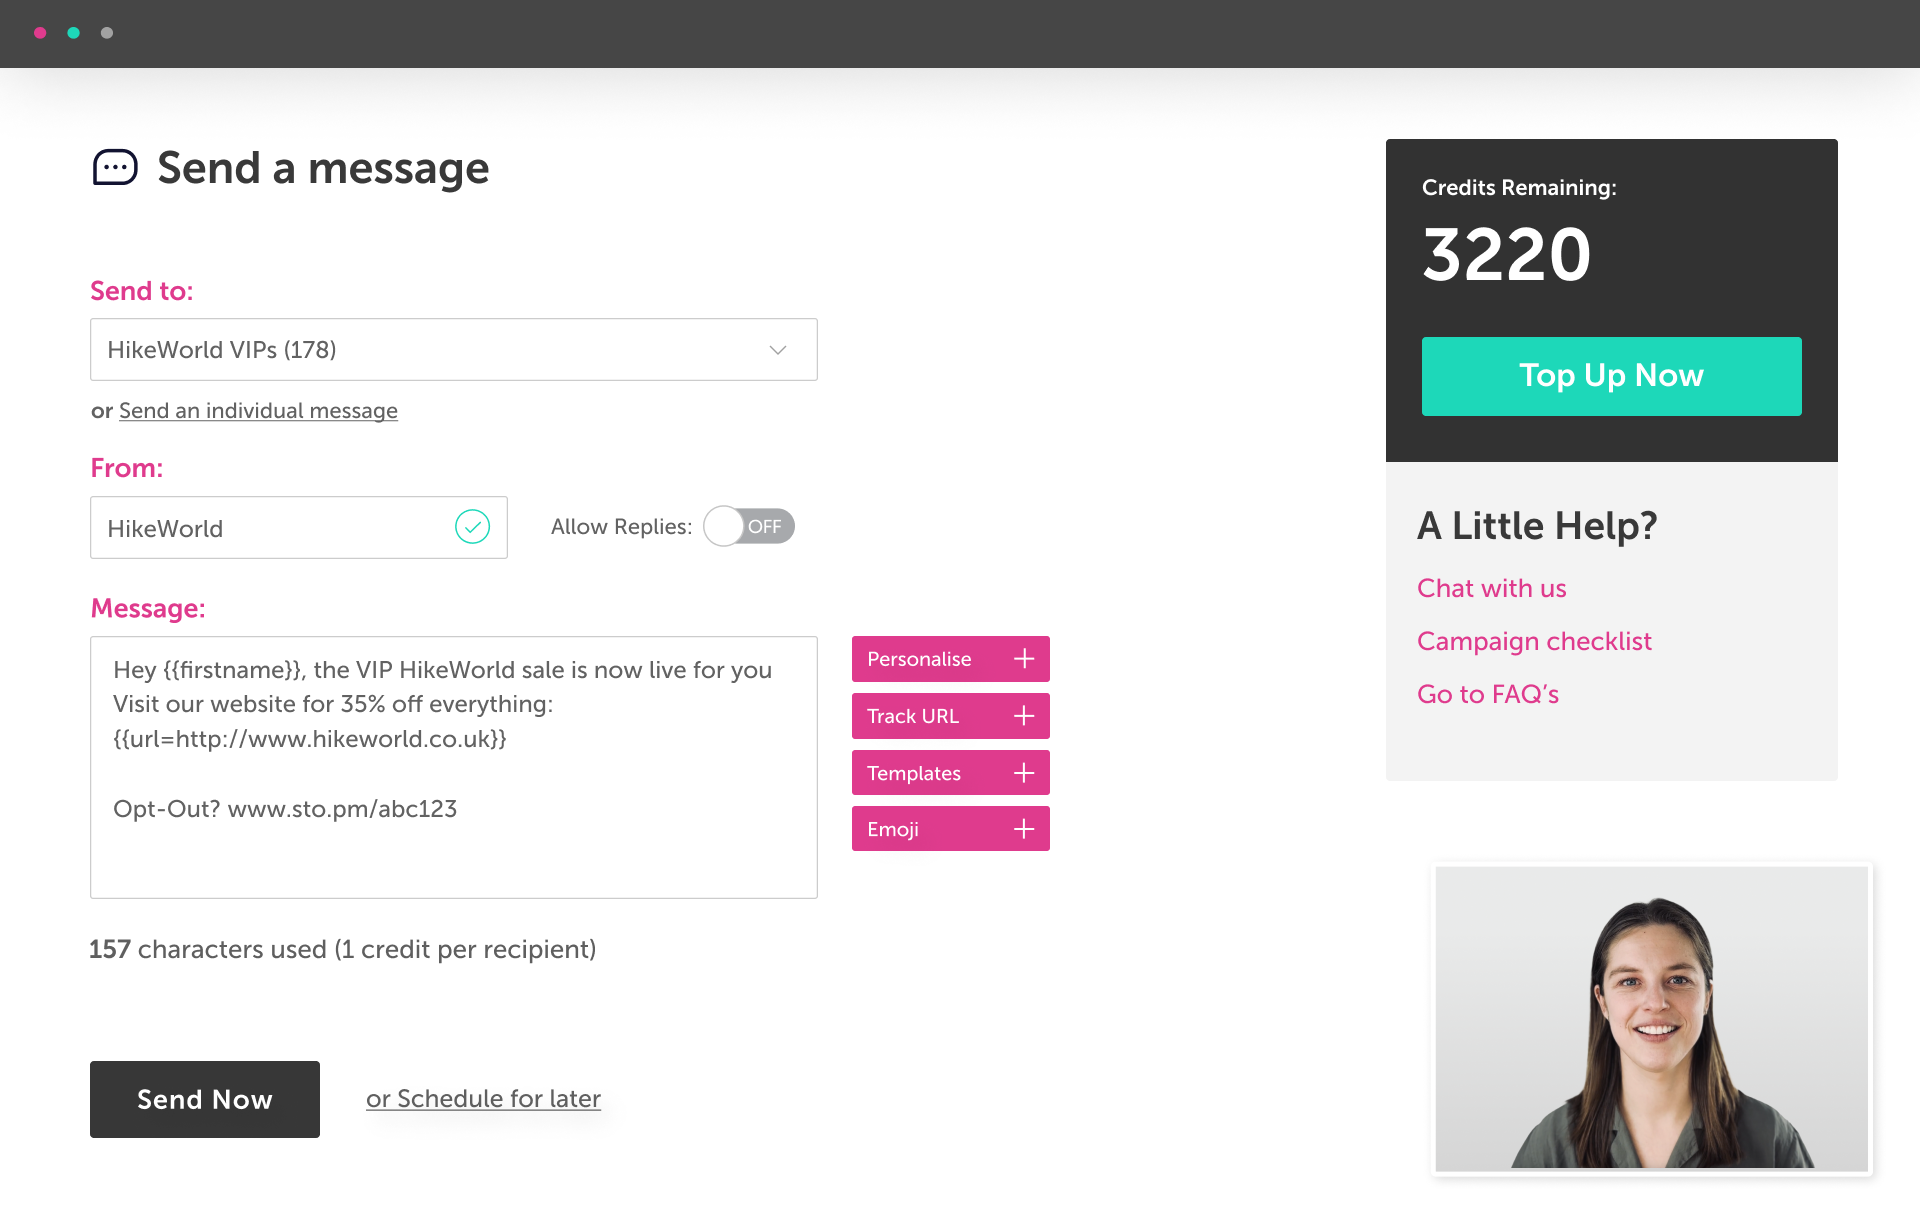Click into the Message text area
This screenshot has width=1920, height=1228.
tap(453, 850)
